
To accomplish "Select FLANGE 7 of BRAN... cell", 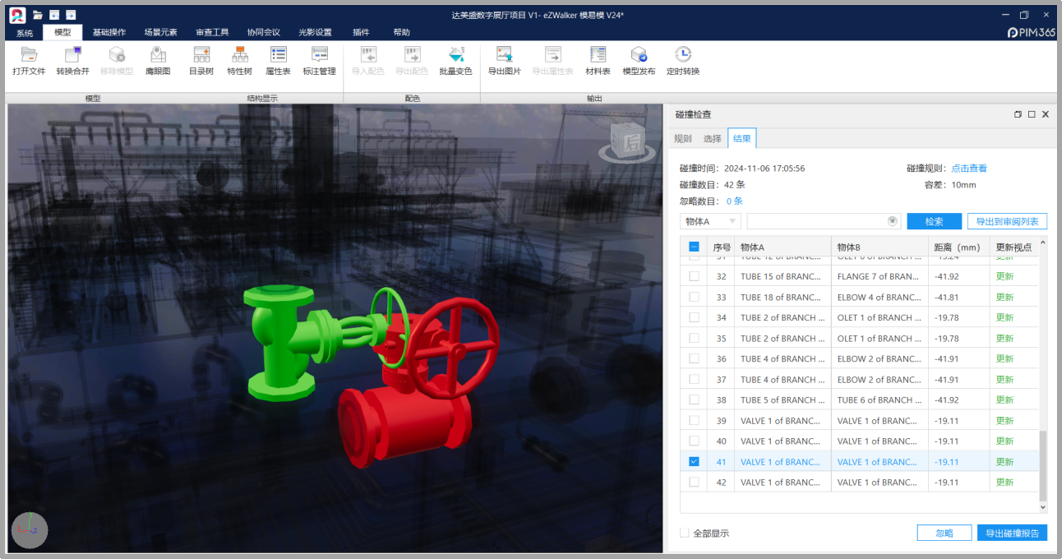I will point(878,276).
